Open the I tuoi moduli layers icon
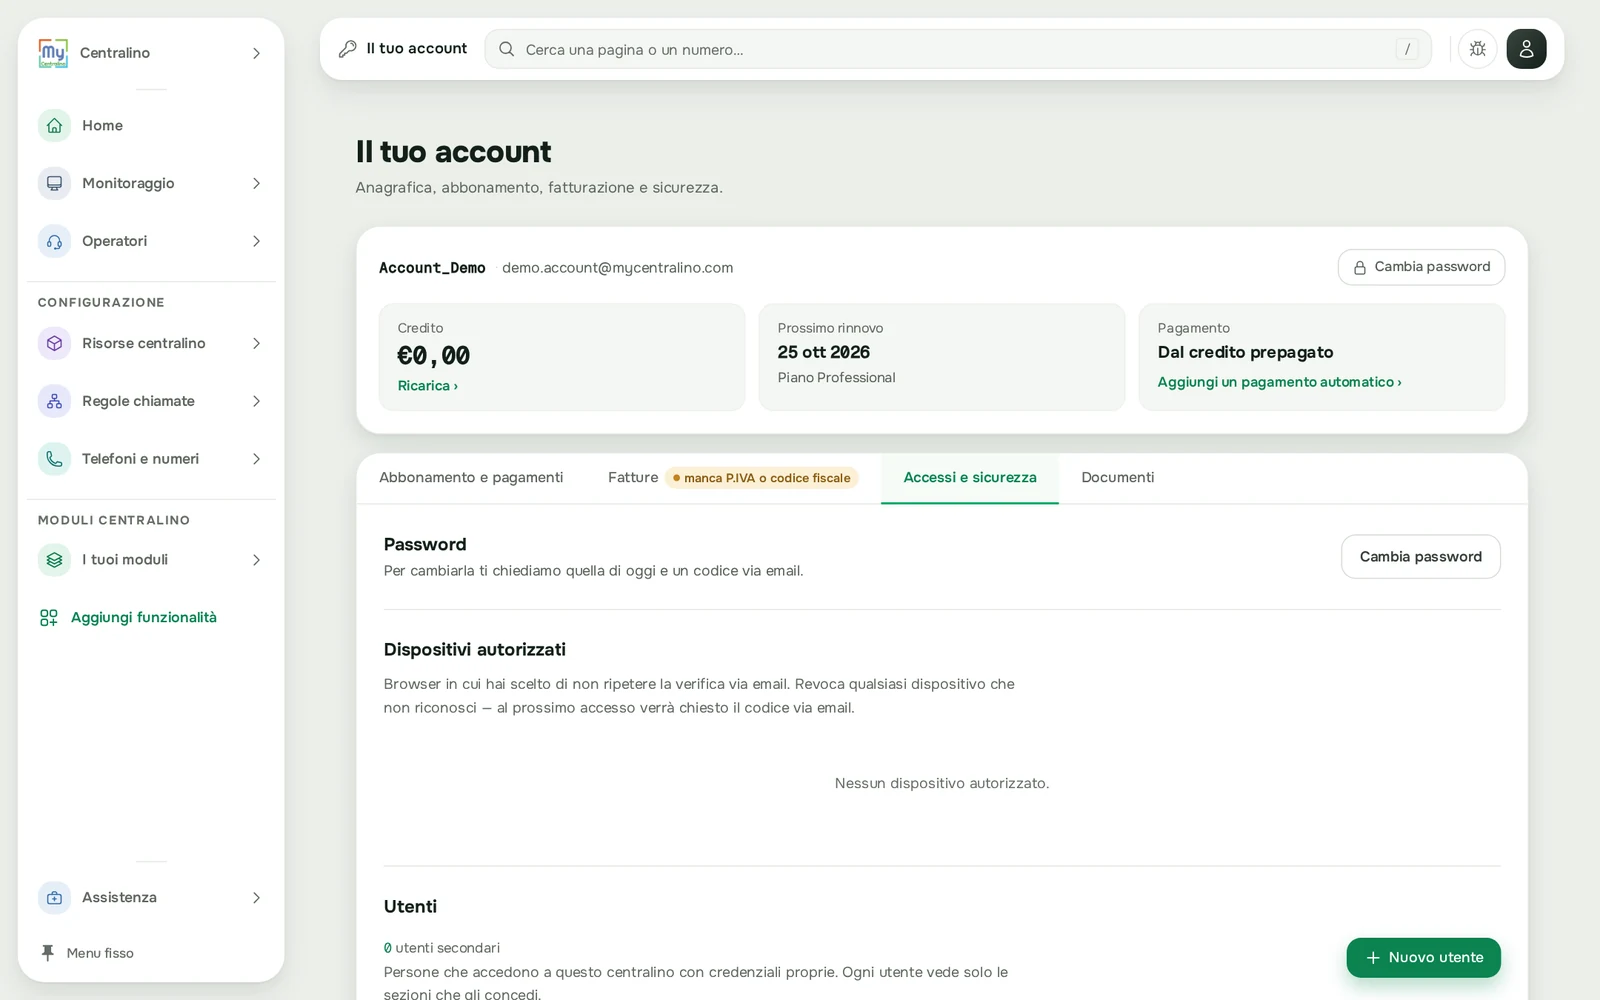This screenshot has height=1000, width=1600. [x=54, y=560]
